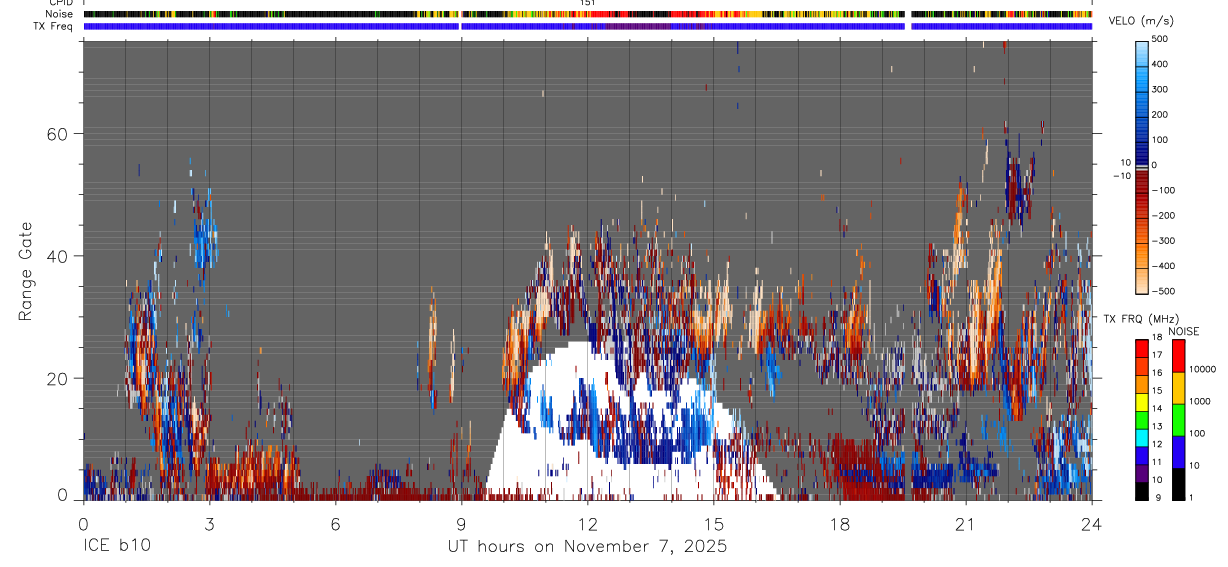Image resolution: width=1228 pixels, height=567 pixels.
Task: Click the -300 tick on velocity scale
Action: coord(1163,241)
